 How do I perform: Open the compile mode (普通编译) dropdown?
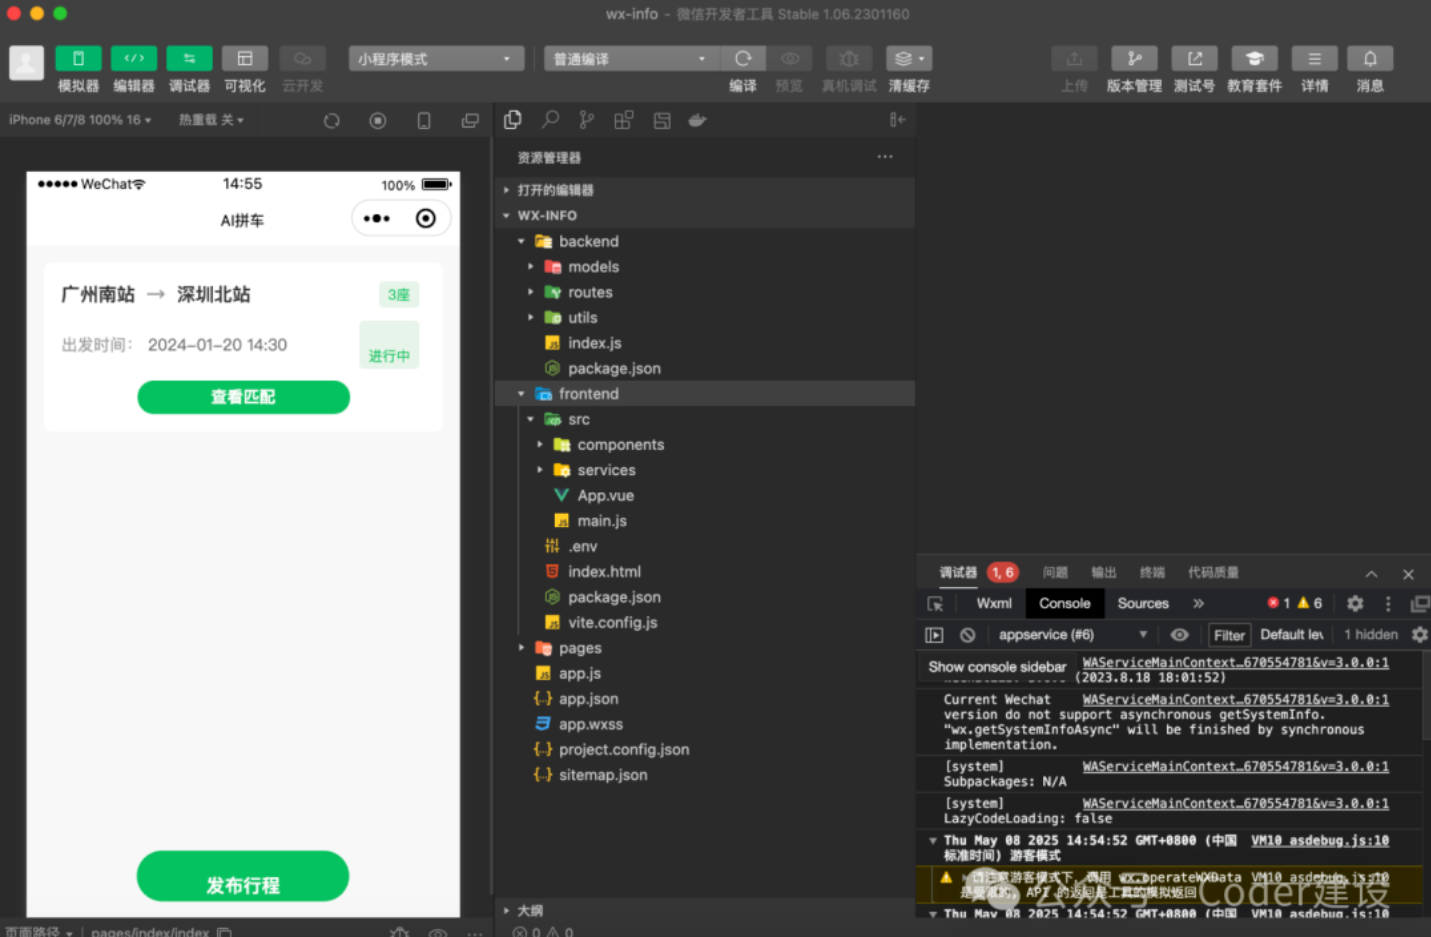click(x=631, y=59)
